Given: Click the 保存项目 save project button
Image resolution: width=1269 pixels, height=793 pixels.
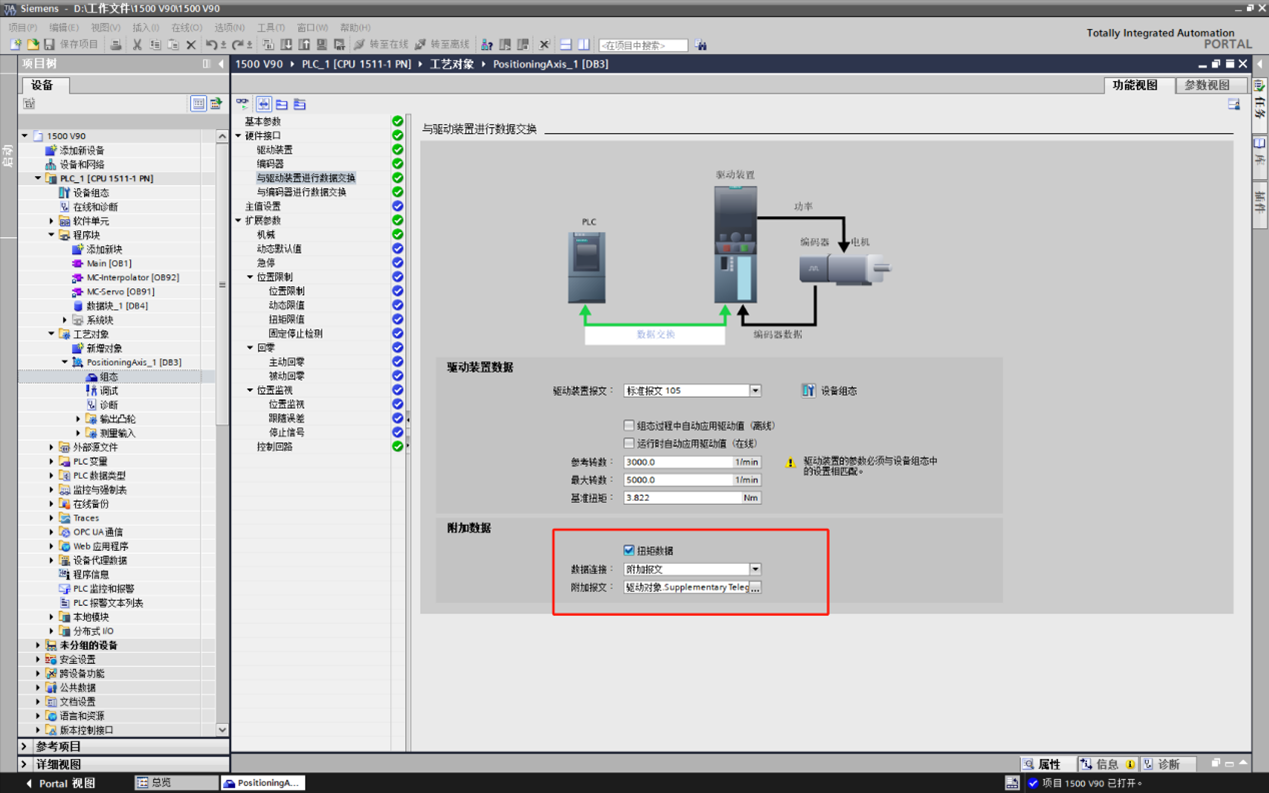Looking at the screenshot, I should click(71, 45).
